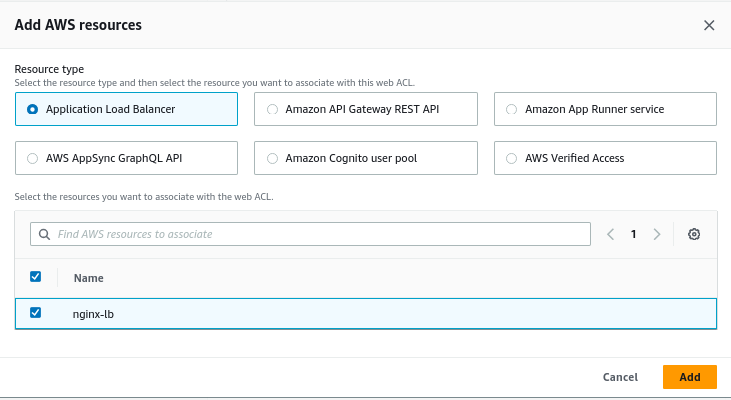This screenshot has width=731, height=400.
Task: Uncheck the nginx-lb resource checkbox
Action: coord(36,313)
